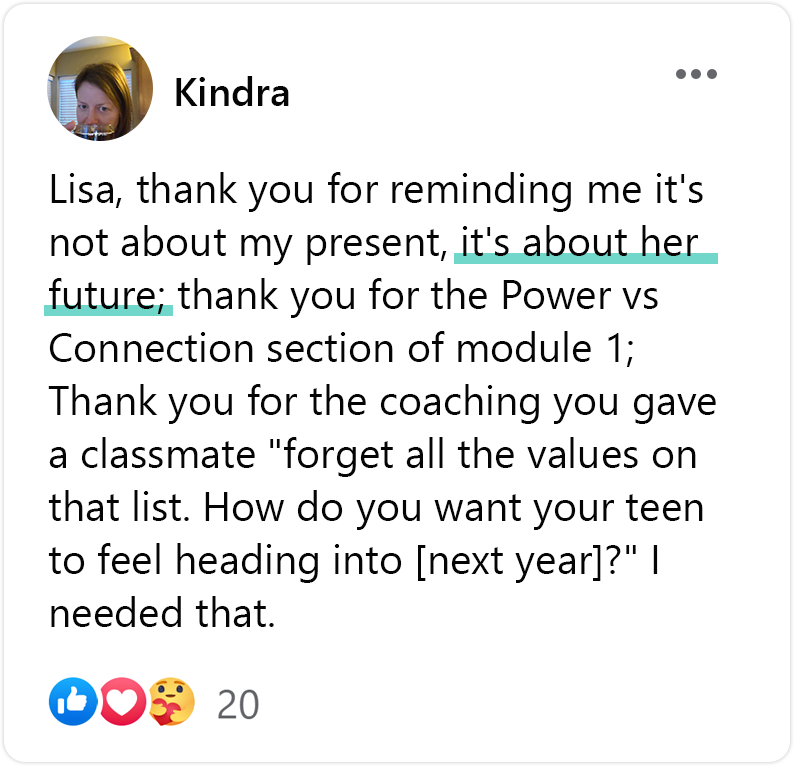Screen dimensions: 794x766
Task: Click the blue thumbs-up Like reaction
Action: (72, 703)
